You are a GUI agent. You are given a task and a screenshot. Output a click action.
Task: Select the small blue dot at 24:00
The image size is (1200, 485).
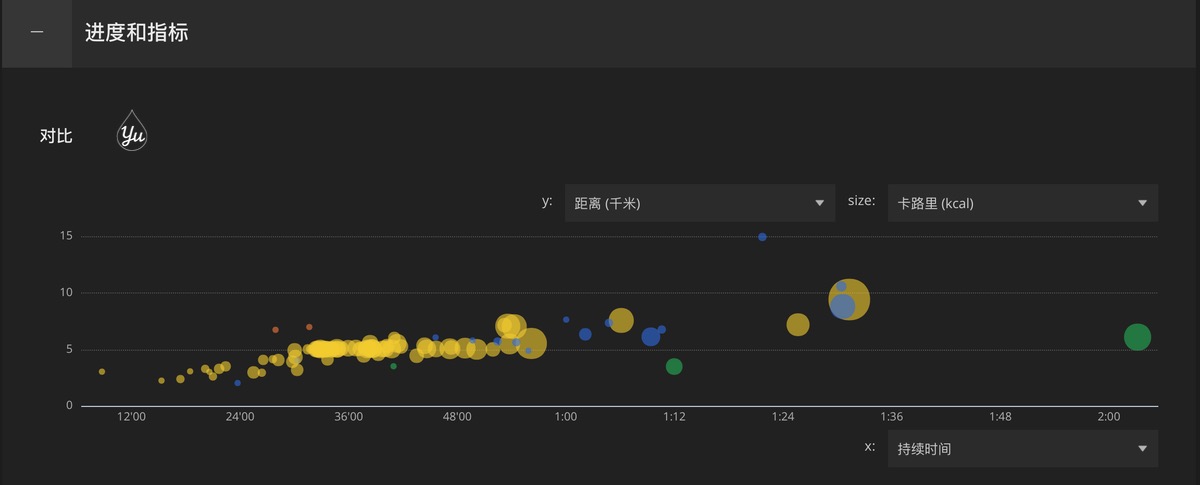point(237,383)
